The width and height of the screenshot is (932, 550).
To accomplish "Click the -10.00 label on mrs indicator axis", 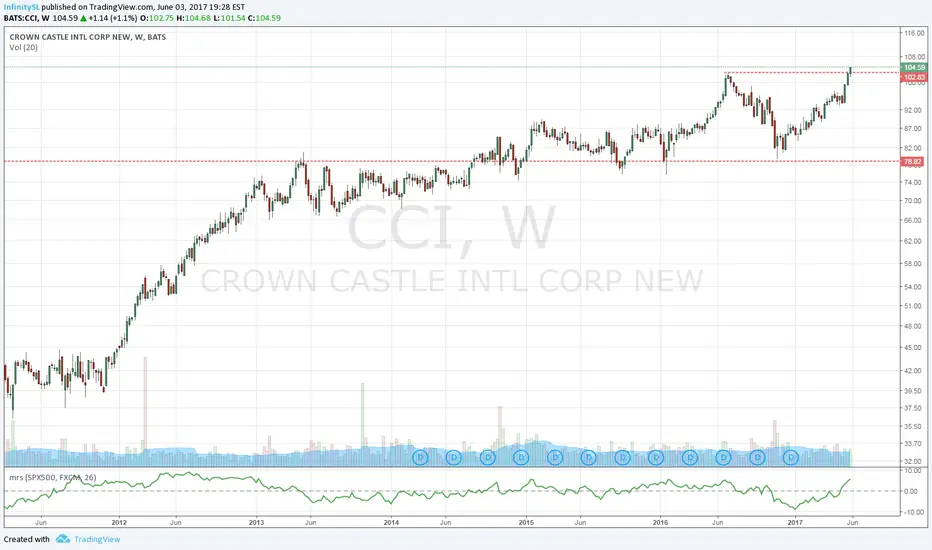I will click(913, 513).
